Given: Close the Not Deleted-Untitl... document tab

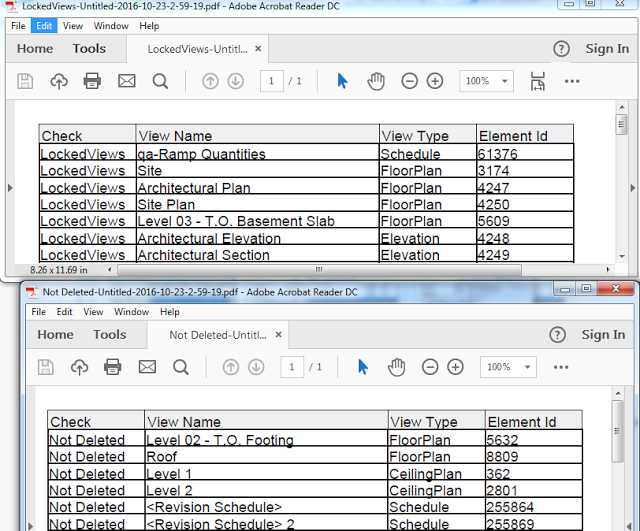Looking at the screenshot, I should click(278, 335).
